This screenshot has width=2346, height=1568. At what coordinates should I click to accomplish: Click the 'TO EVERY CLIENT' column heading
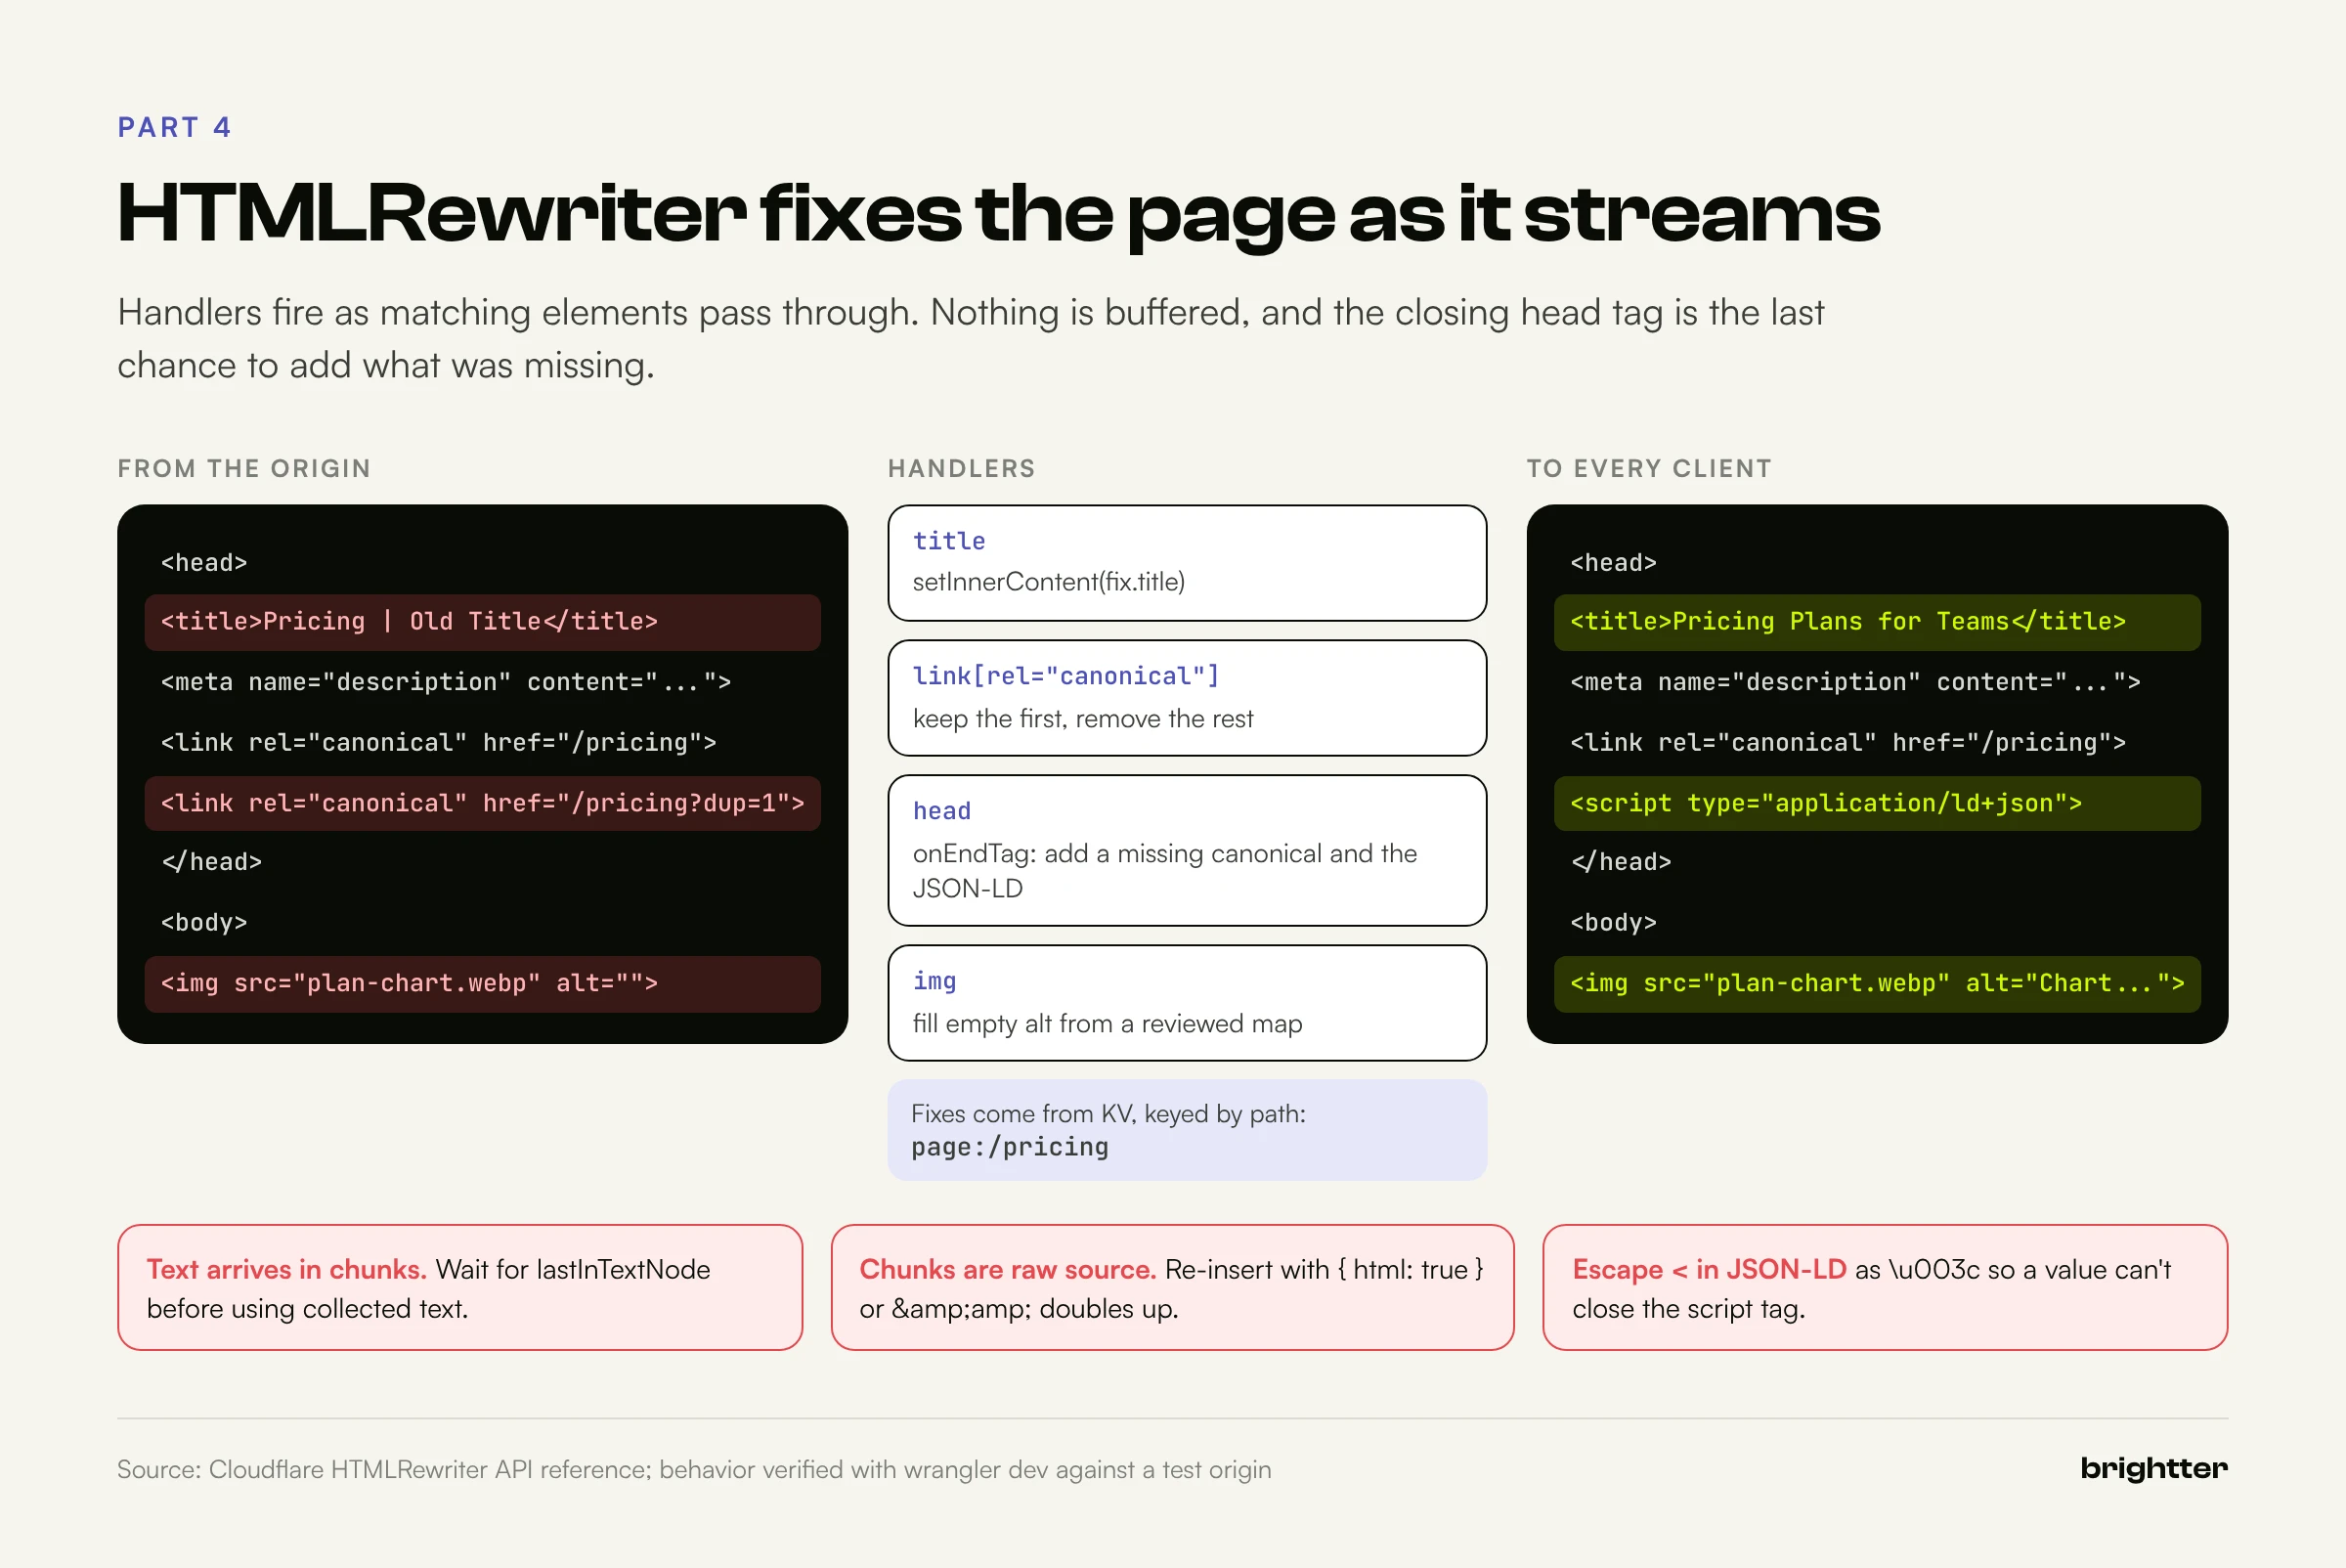(x=1649, y=468)
